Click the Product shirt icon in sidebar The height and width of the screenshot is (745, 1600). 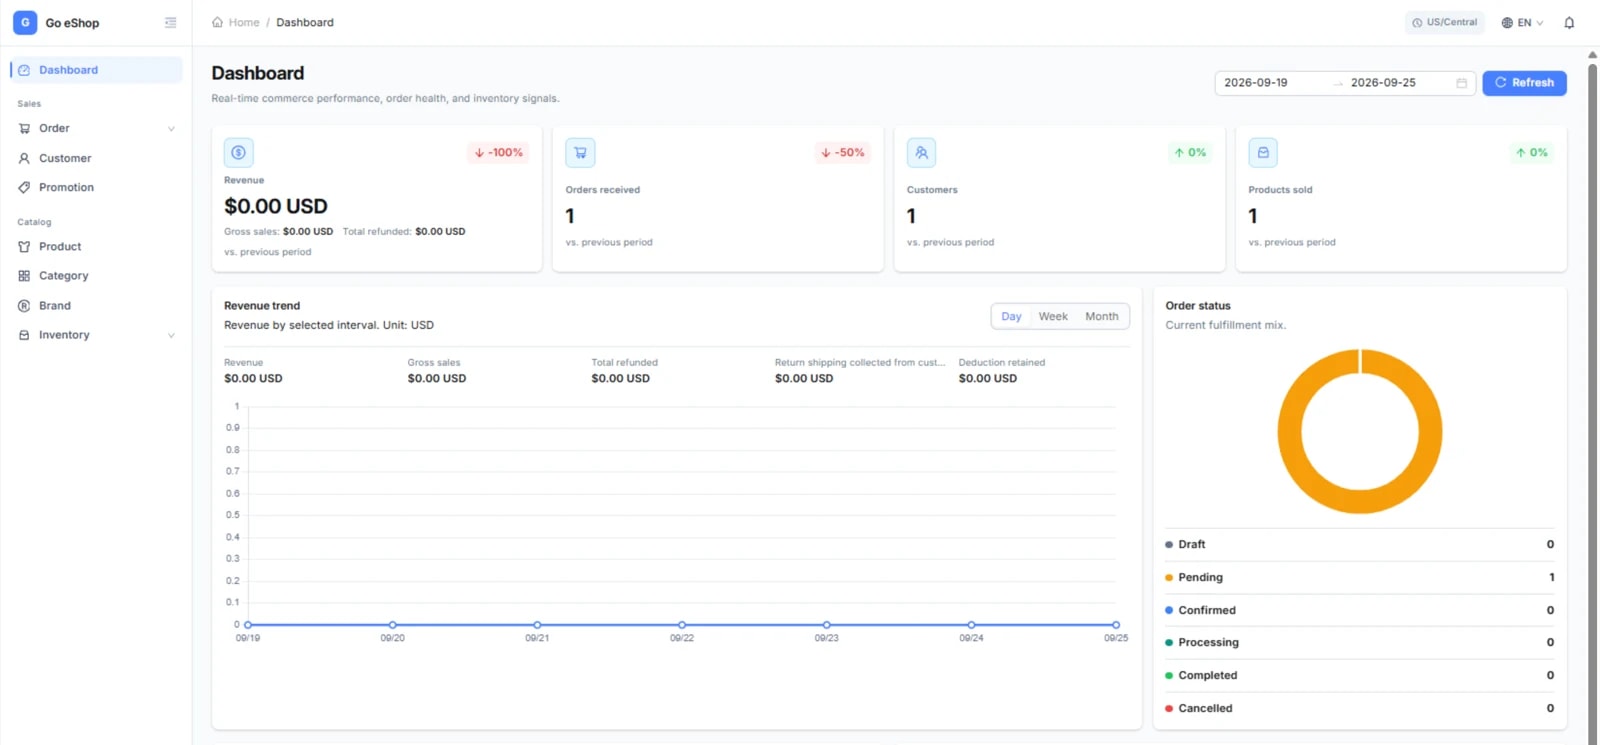click(24, 246)
